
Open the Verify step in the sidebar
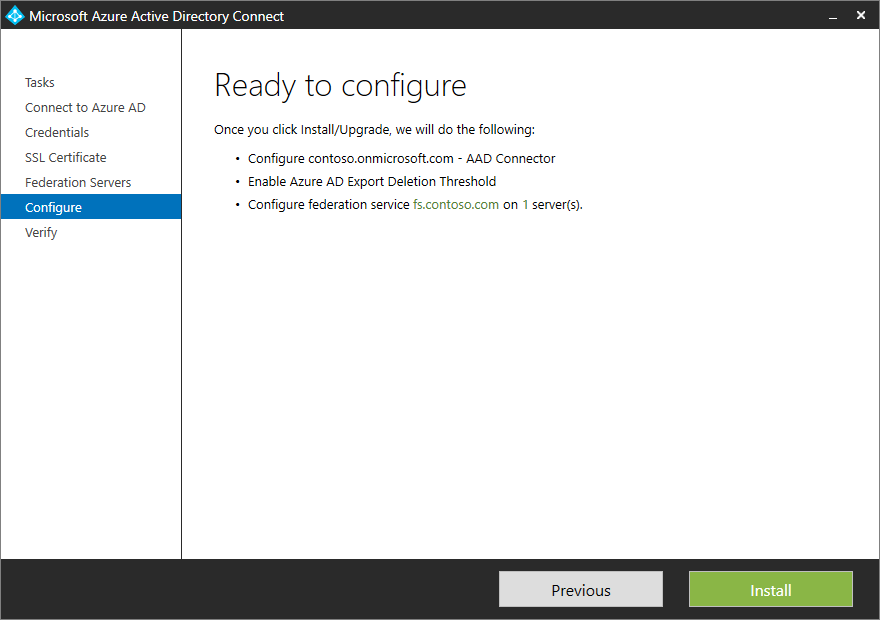(x=41, y=232)
